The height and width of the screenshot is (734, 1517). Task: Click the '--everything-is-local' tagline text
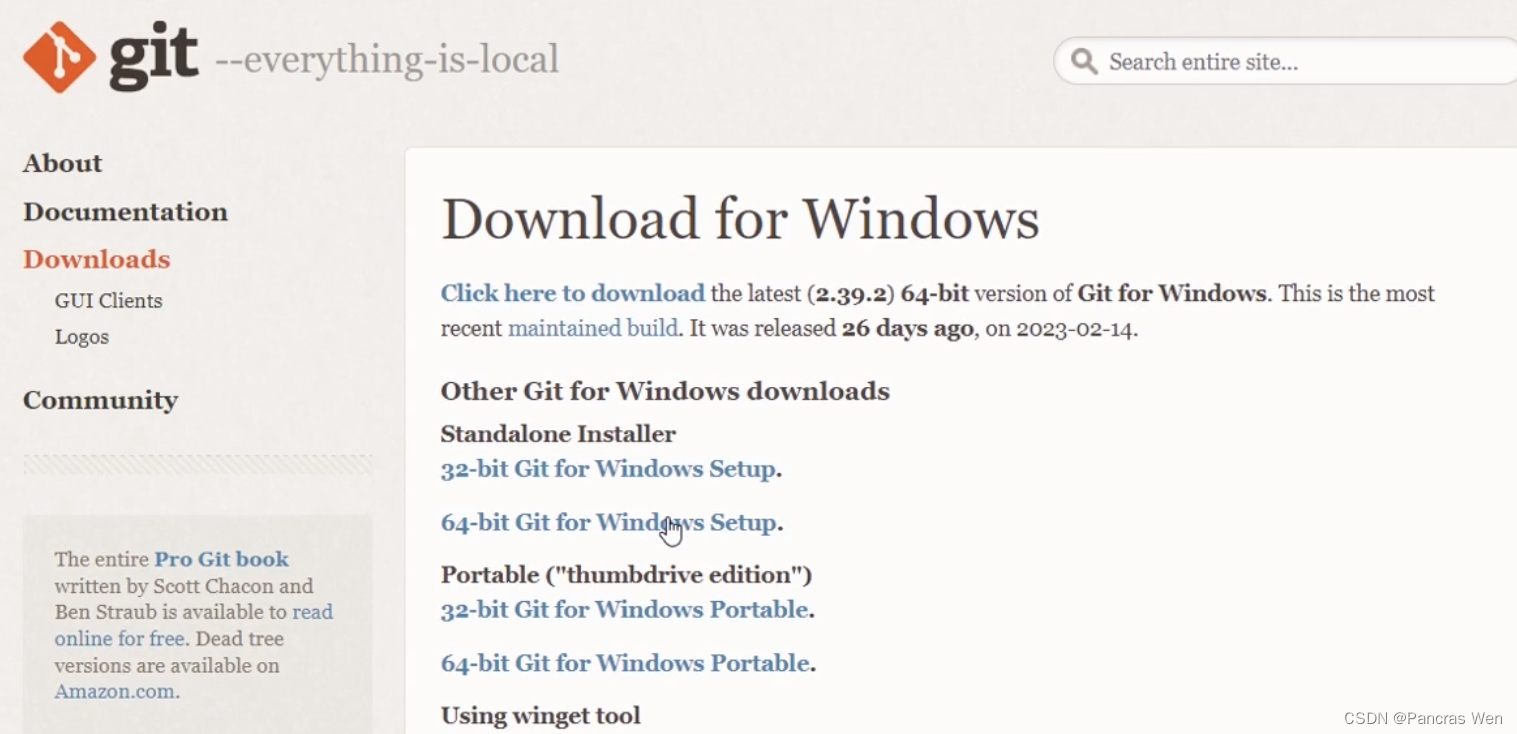(x=387, y=59)
